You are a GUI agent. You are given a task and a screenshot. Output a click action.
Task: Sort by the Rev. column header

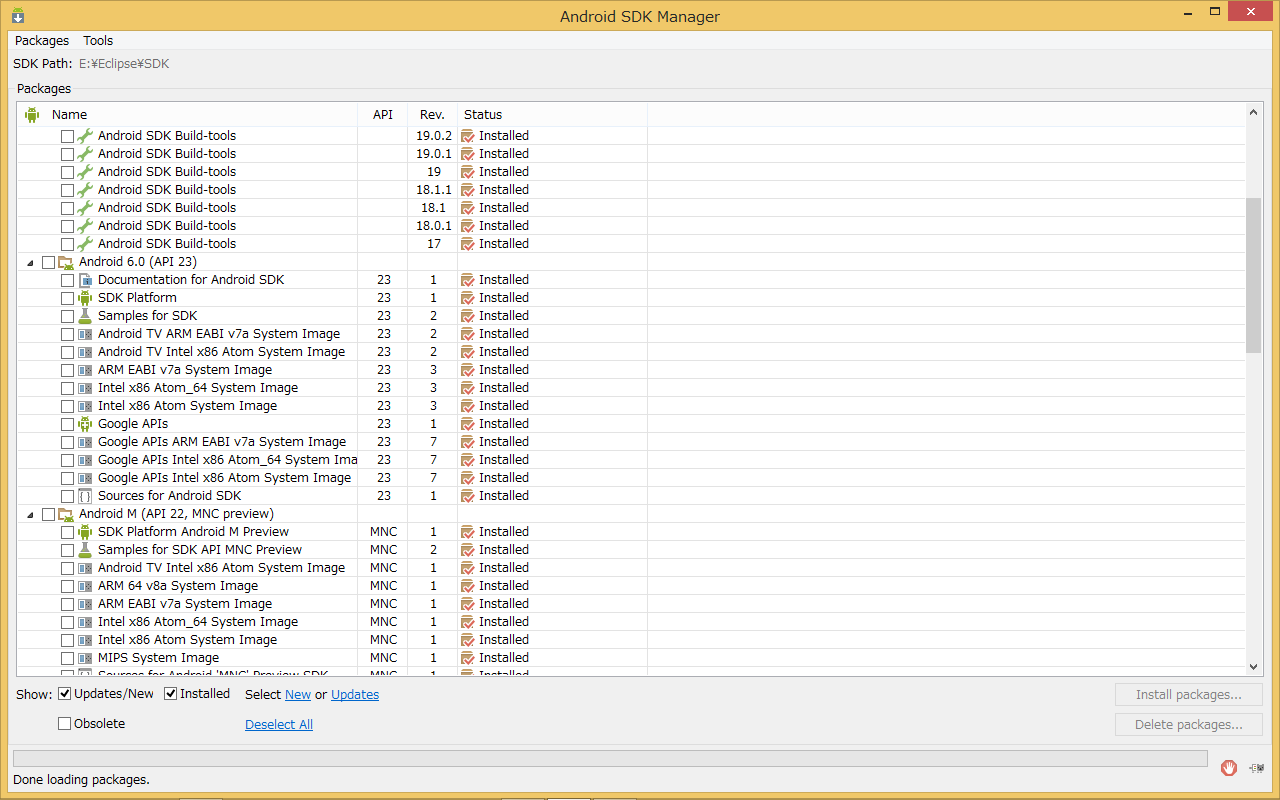coord(432,115)
